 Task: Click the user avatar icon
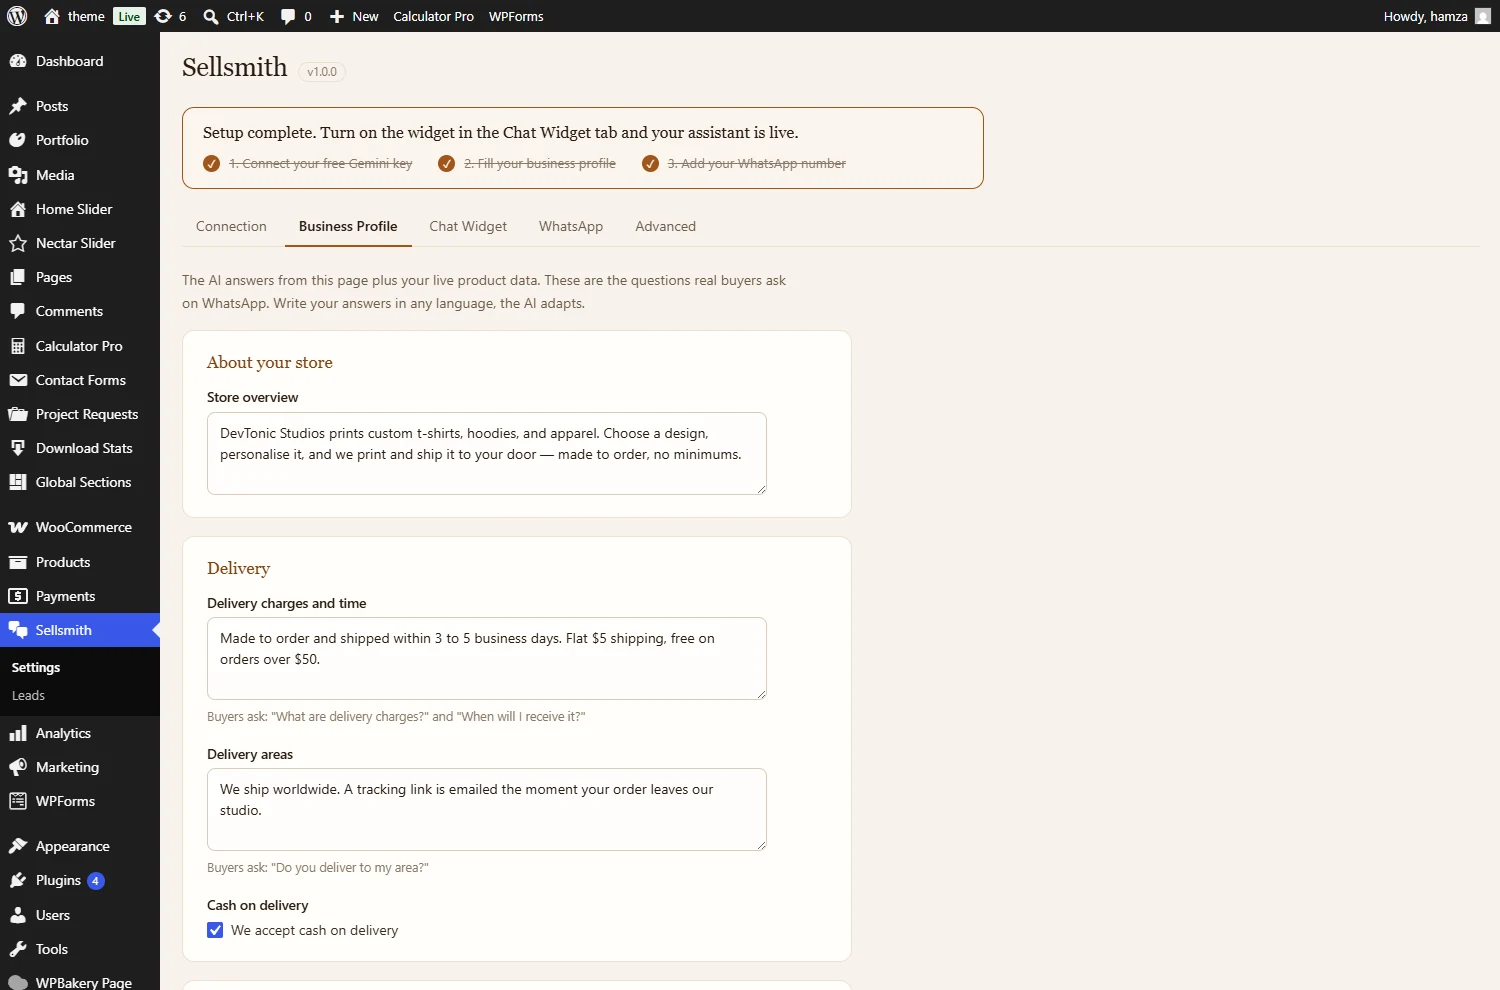(x=1483, y=16)
